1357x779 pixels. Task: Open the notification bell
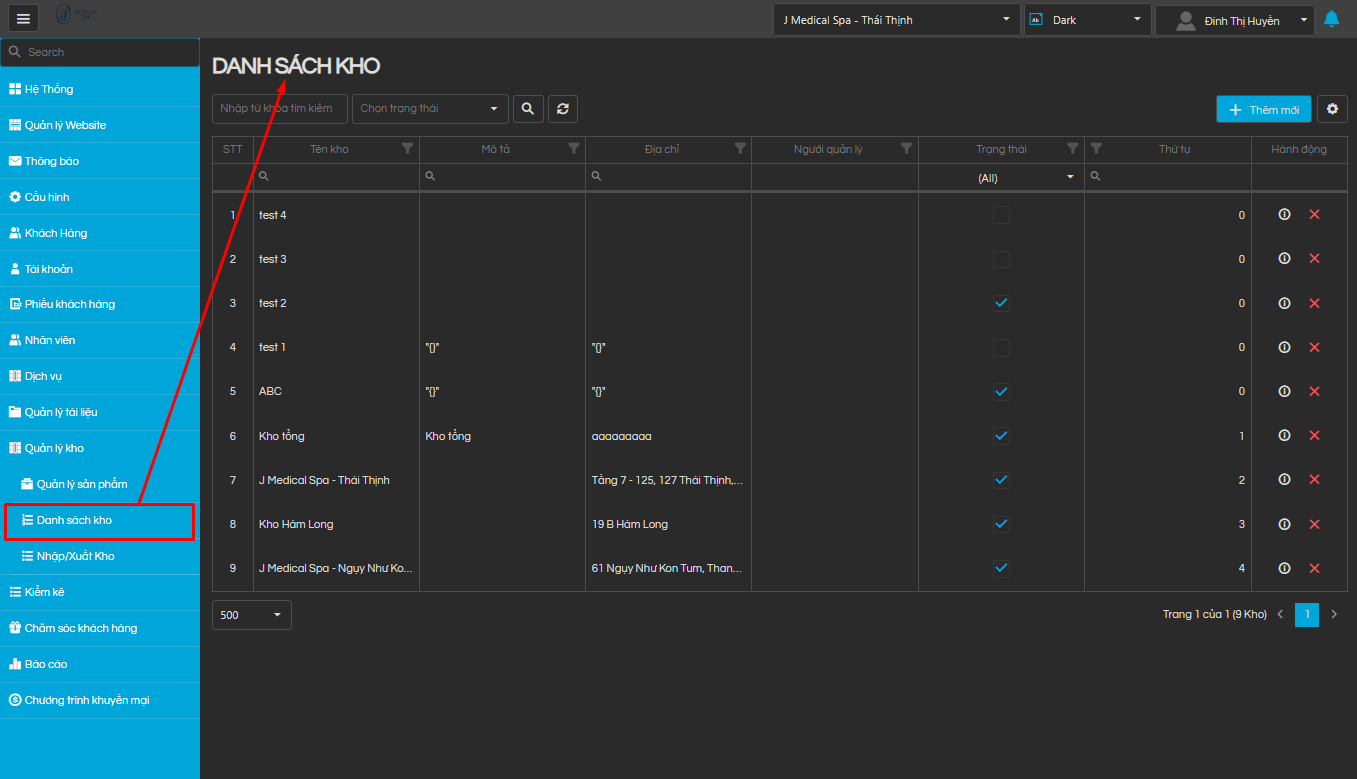point(1331,19)
